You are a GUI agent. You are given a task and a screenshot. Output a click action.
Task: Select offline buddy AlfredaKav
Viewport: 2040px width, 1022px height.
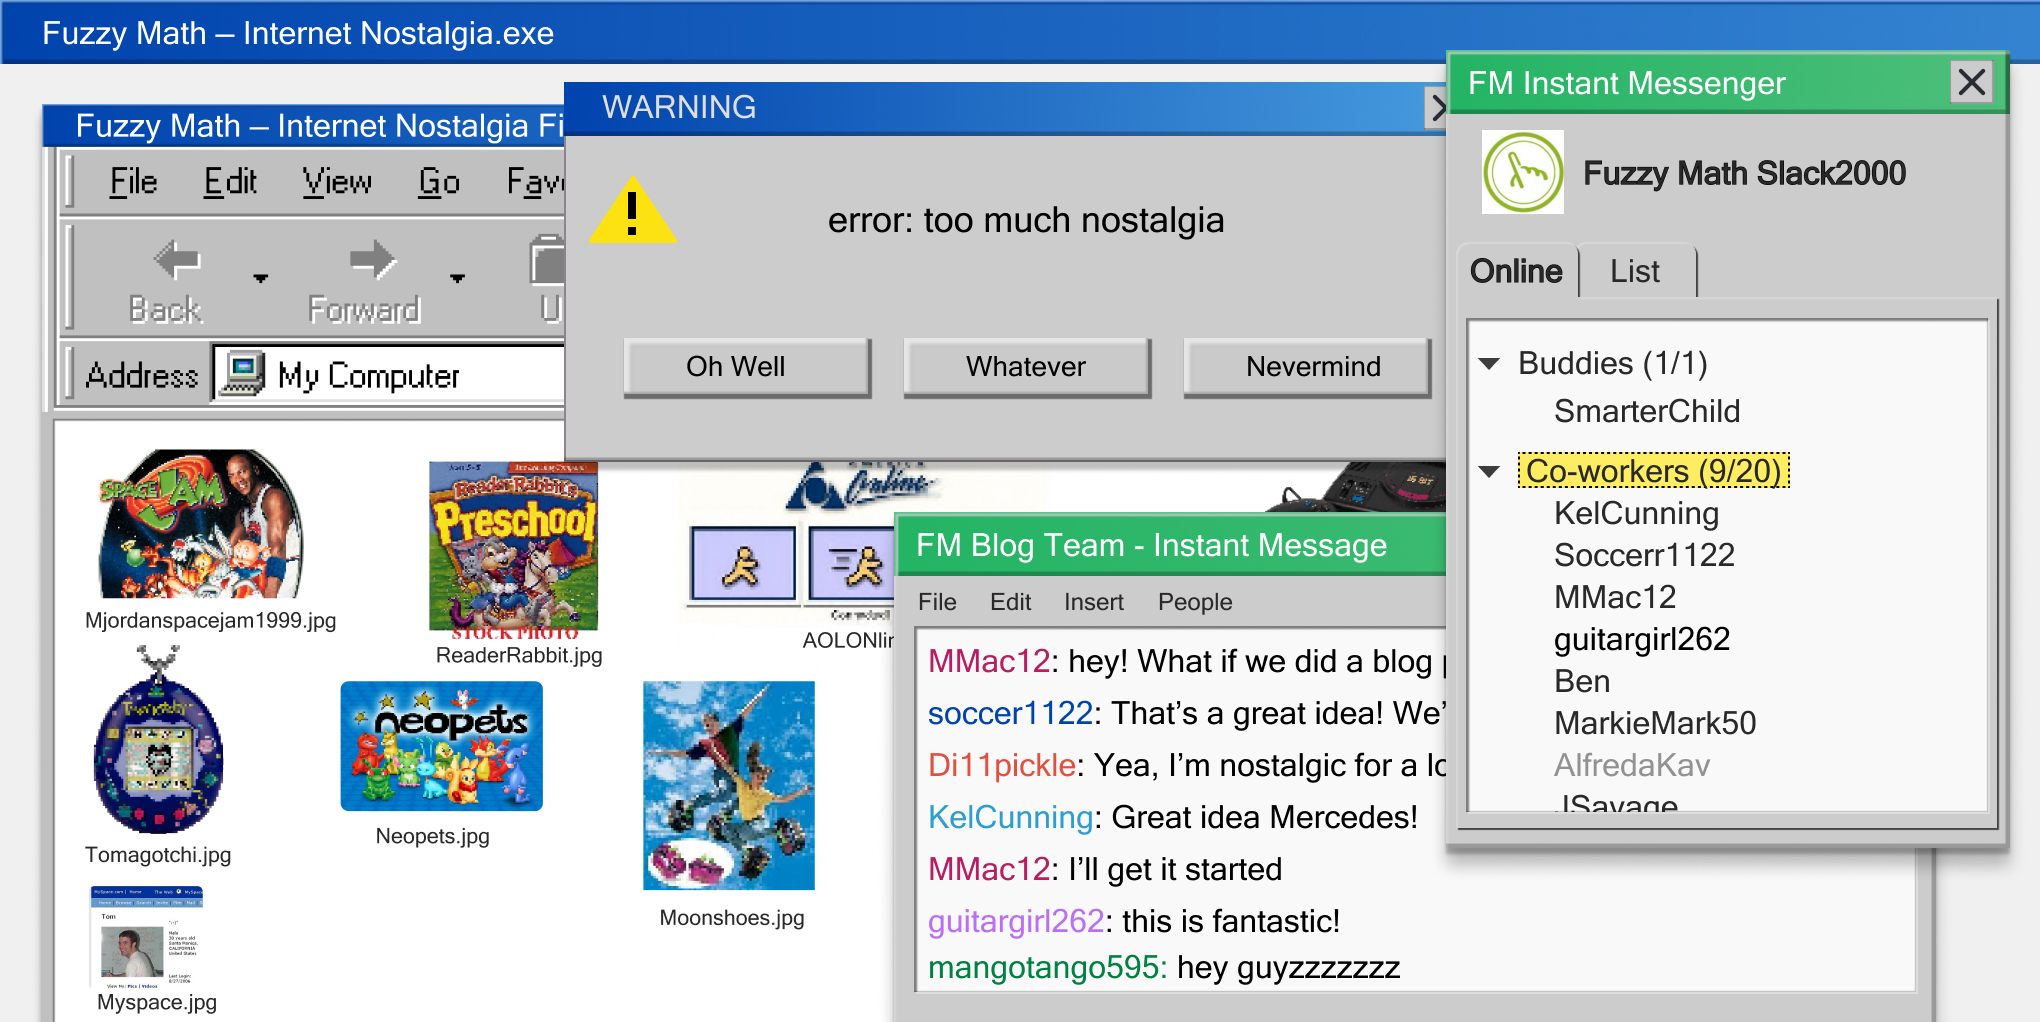click(x=1632, y=765)
